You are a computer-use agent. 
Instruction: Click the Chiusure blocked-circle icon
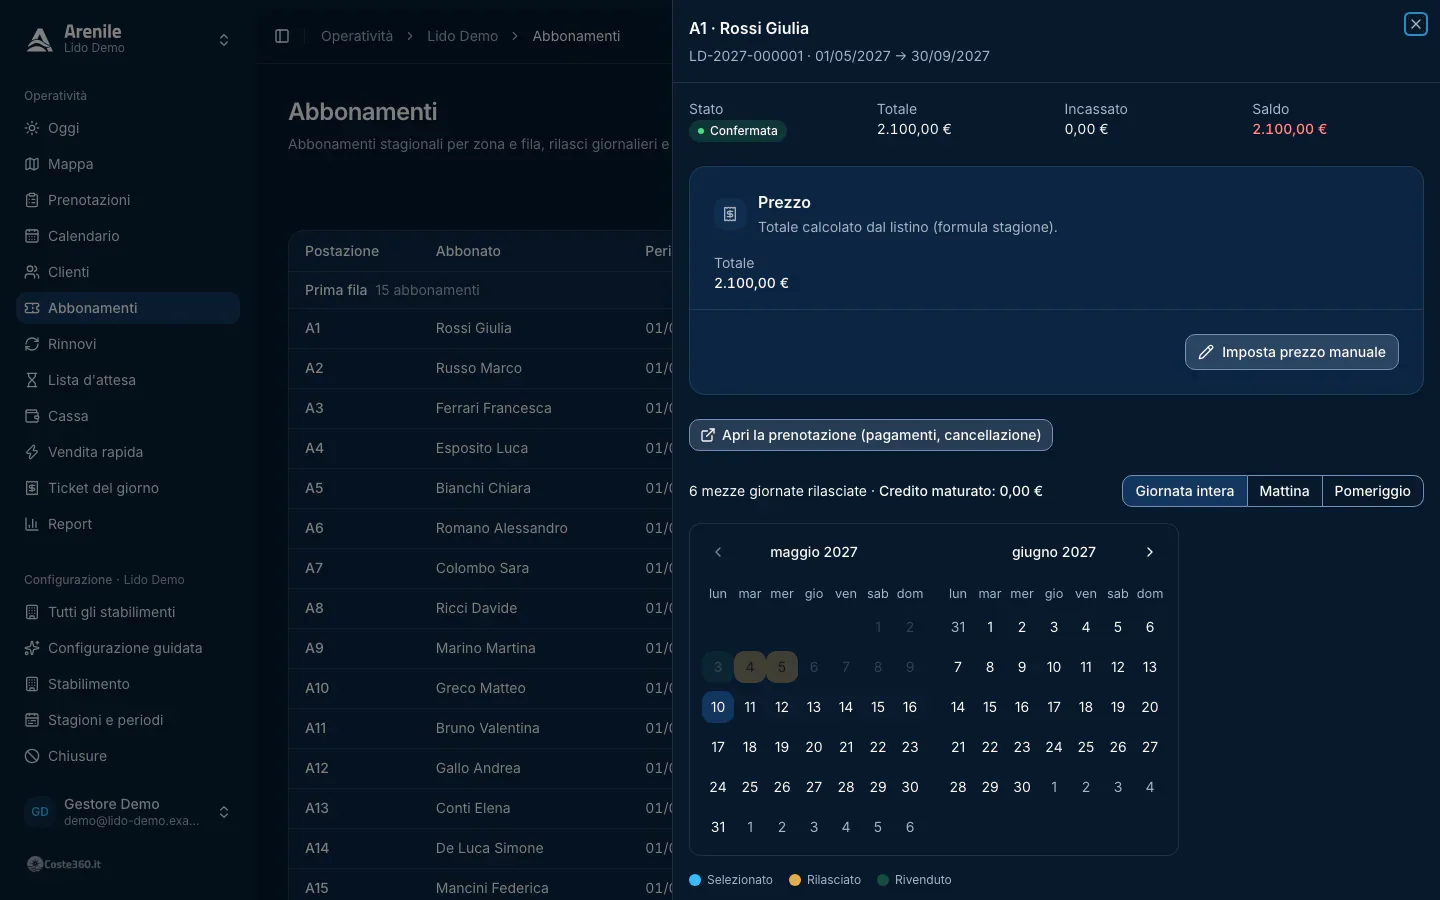click(32, 756)
